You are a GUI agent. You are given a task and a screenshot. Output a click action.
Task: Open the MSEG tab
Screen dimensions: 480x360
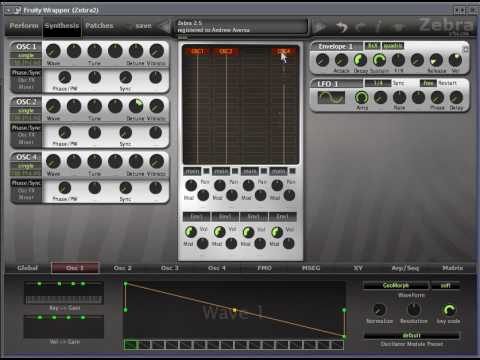311,268
